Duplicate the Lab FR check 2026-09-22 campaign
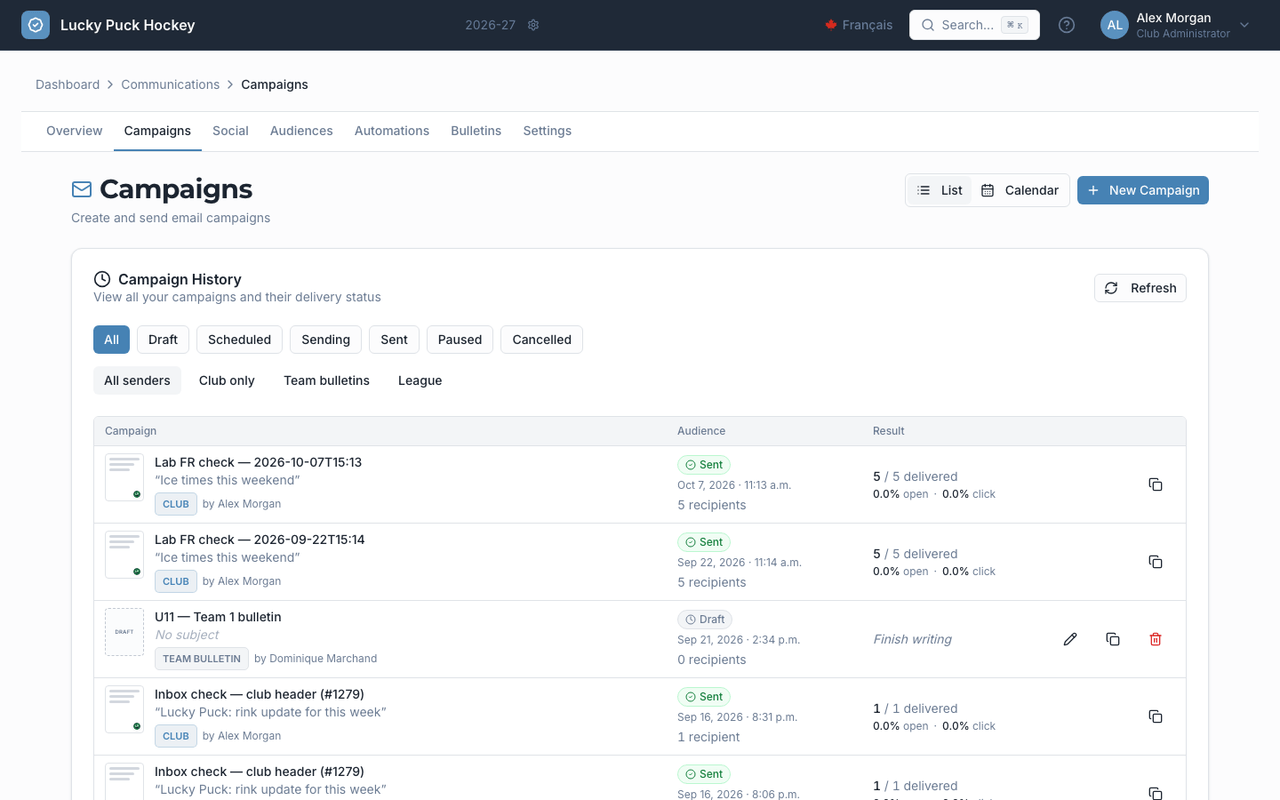This screenshot has width=1280, height=800. (1155, 562)
